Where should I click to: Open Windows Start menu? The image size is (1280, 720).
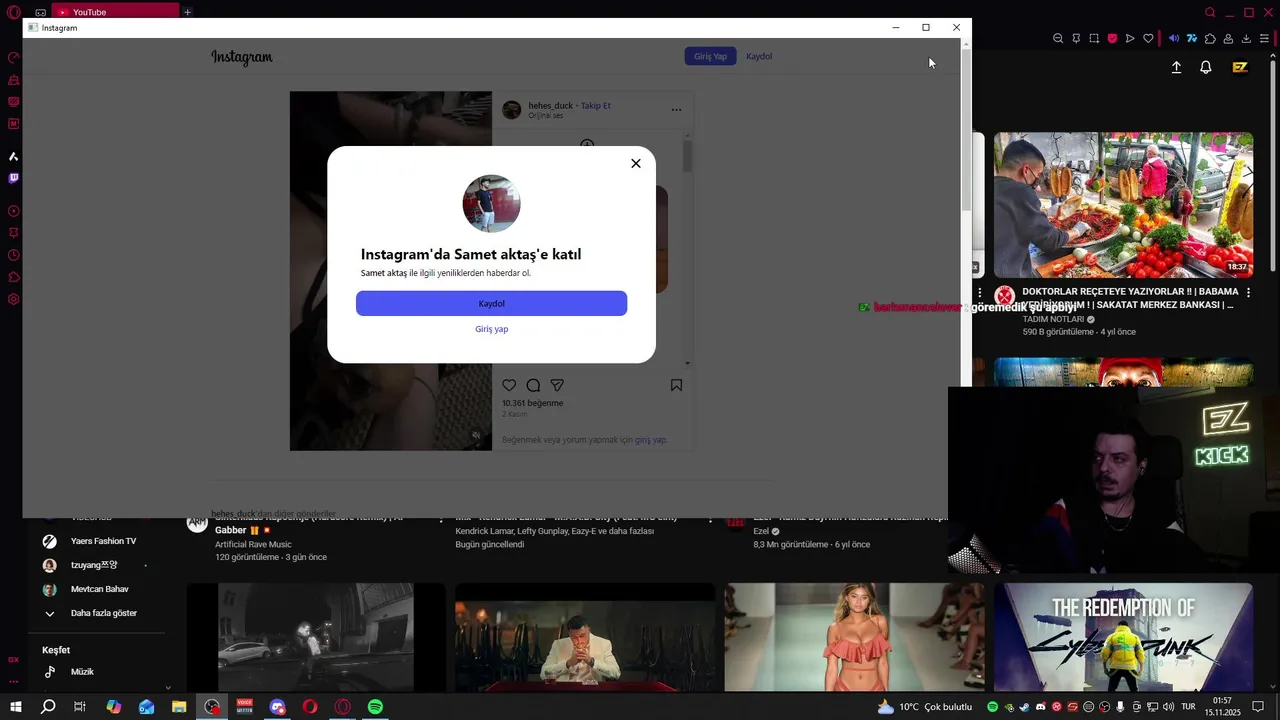click(x=16, y=707)
